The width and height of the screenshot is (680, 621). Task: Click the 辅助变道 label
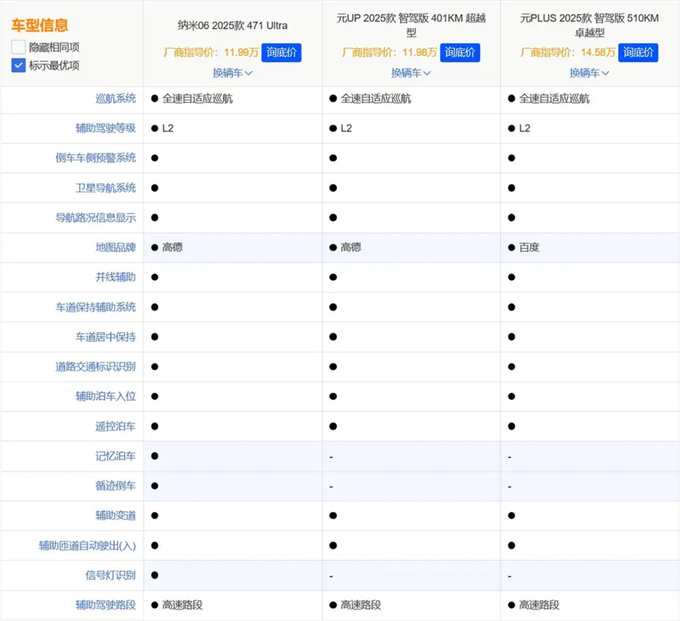(x=116, y=516)
